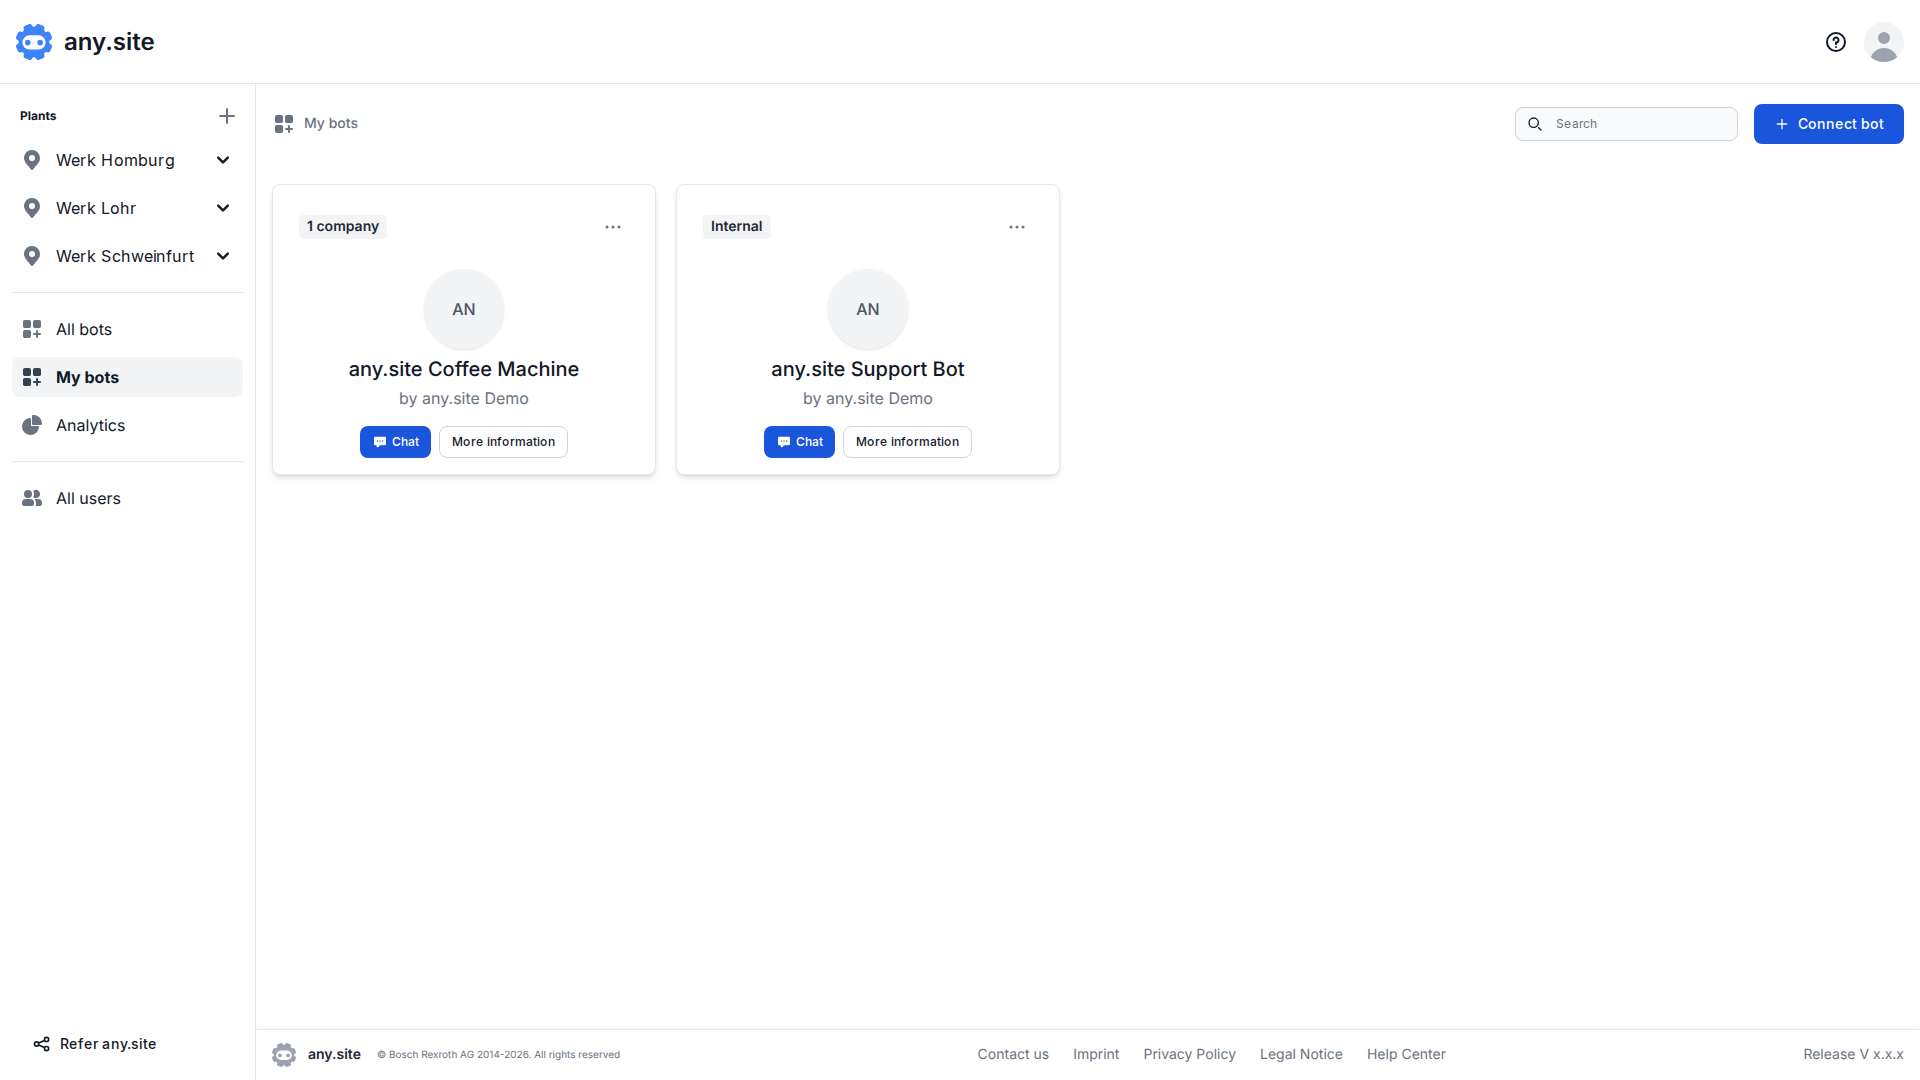Click the Werk Lohr location pin icon
Screen dimensions: 1920x1080
click(32, 208)
